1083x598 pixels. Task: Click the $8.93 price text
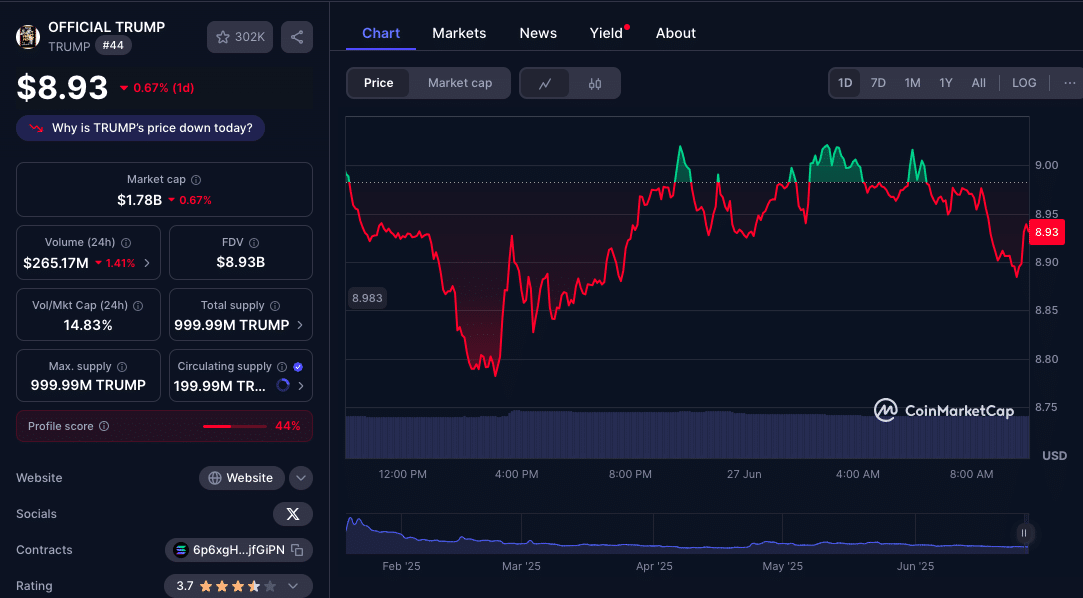62,88
